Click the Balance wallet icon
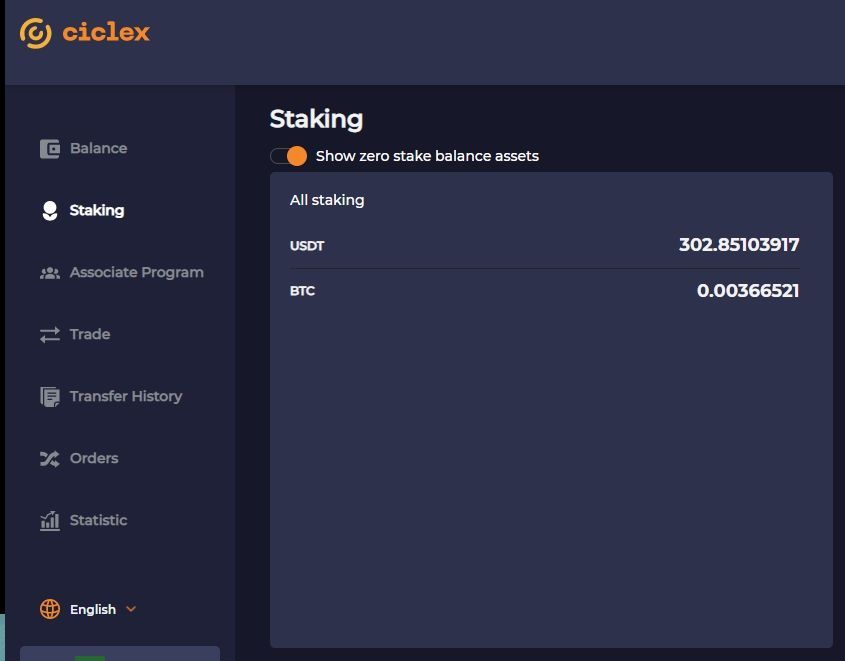The image size is (845, 661). pos(49,149)
